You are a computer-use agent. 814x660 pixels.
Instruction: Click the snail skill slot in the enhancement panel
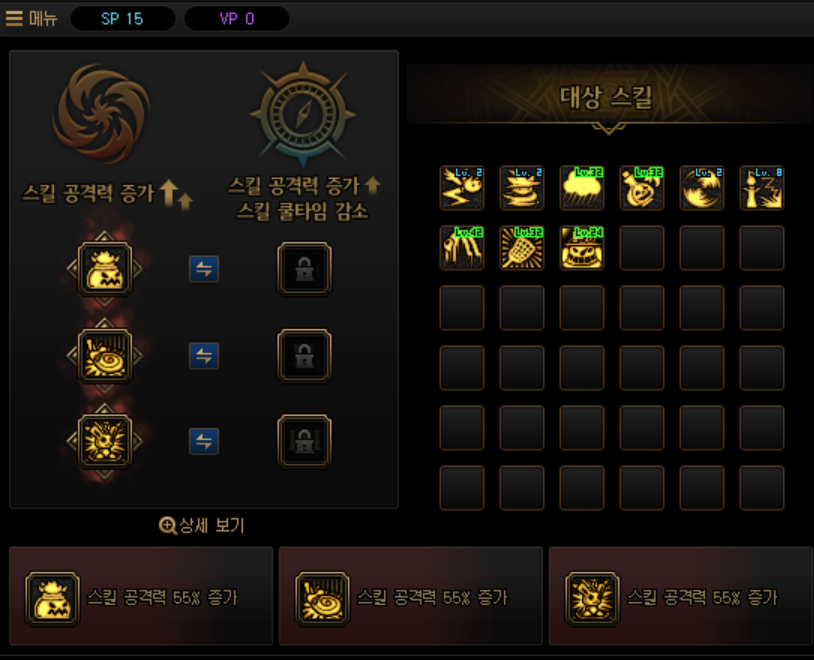[105, 356]
